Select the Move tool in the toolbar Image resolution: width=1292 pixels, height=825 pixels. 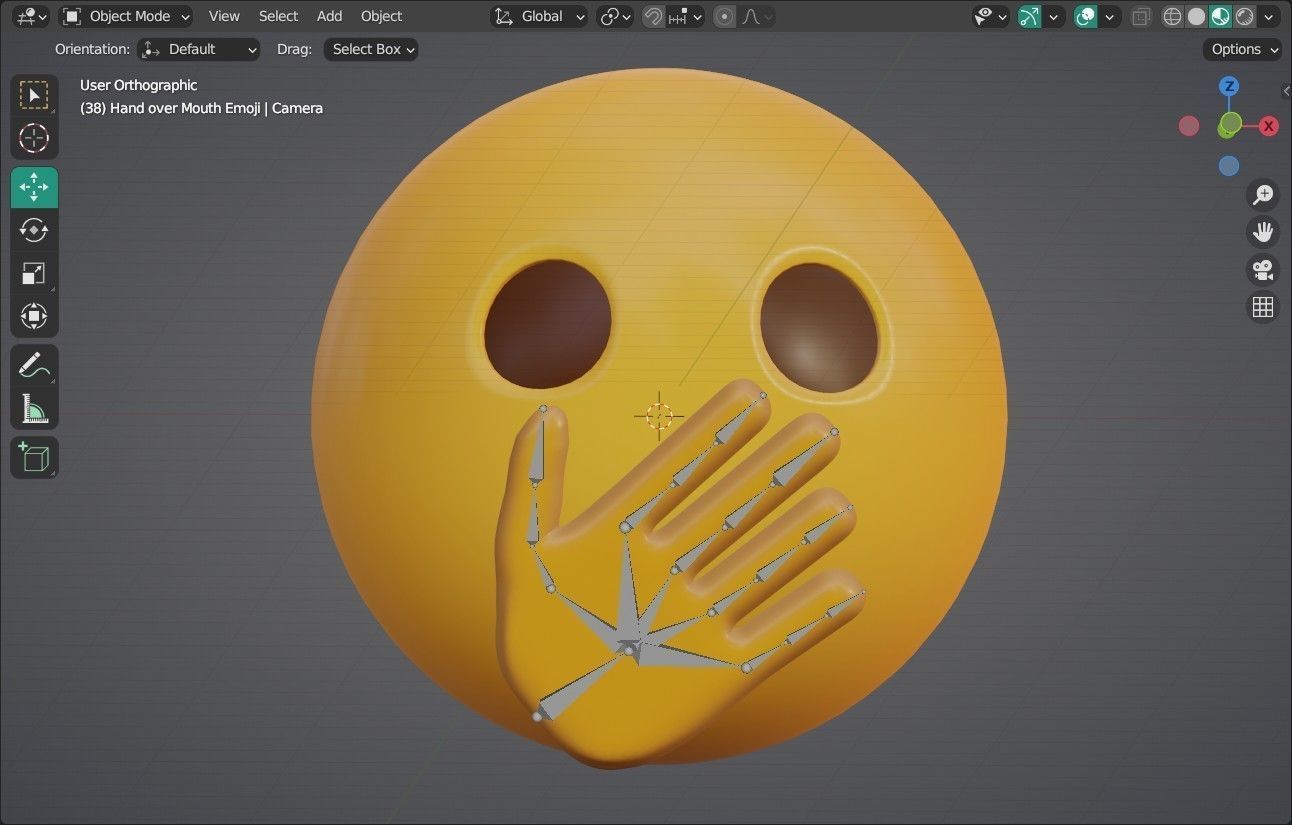34,186
